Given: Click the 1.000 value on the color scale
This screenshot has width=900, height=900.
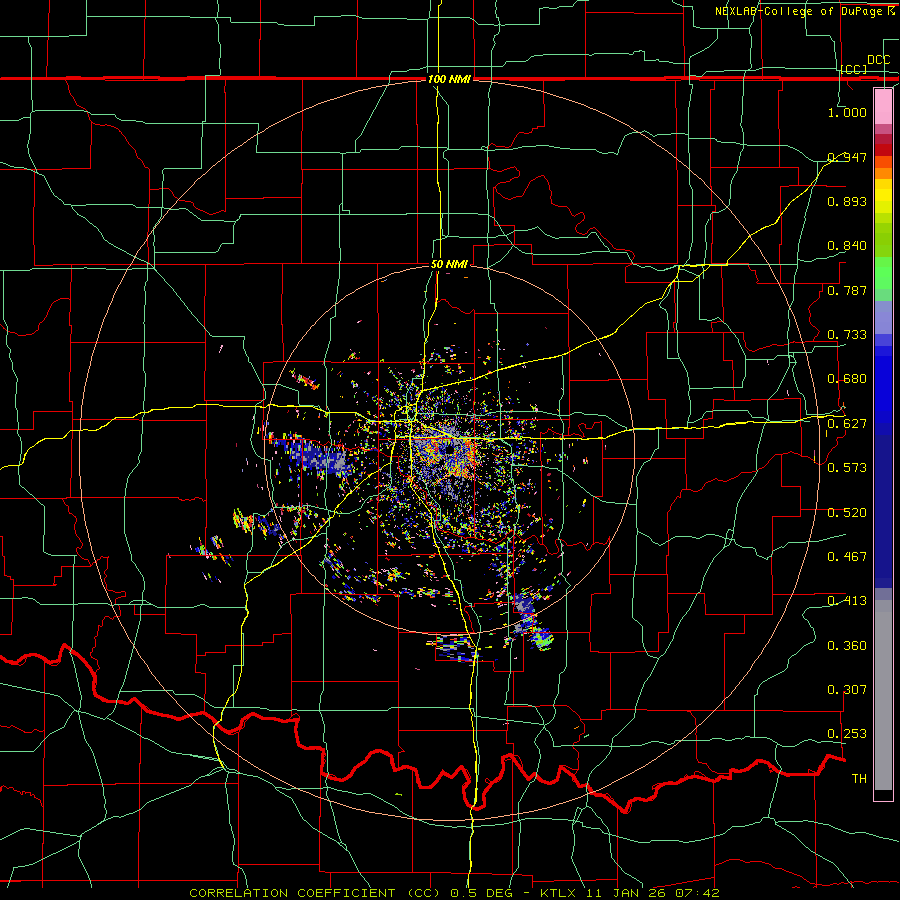Looking at the screenshot, I should coord(847,112).
